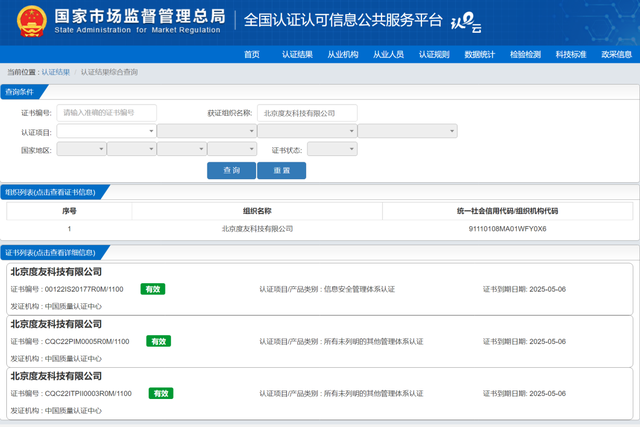Screen dimensions: 640x427
Task: Go to 首页 in the navigation bar
Action: pyautogui.click(x=252, y=54)
